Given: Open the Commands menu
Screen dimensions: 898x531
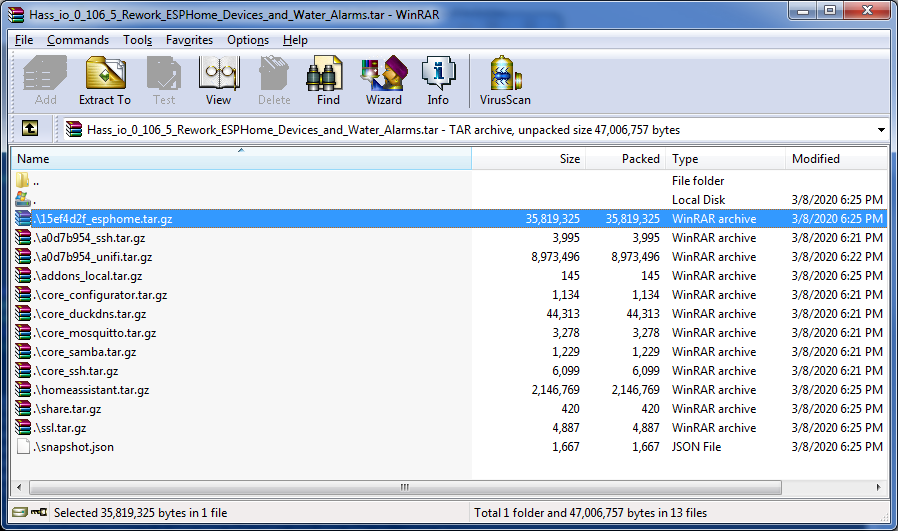Looking at the screenshot, I should (x=78, y=40).
